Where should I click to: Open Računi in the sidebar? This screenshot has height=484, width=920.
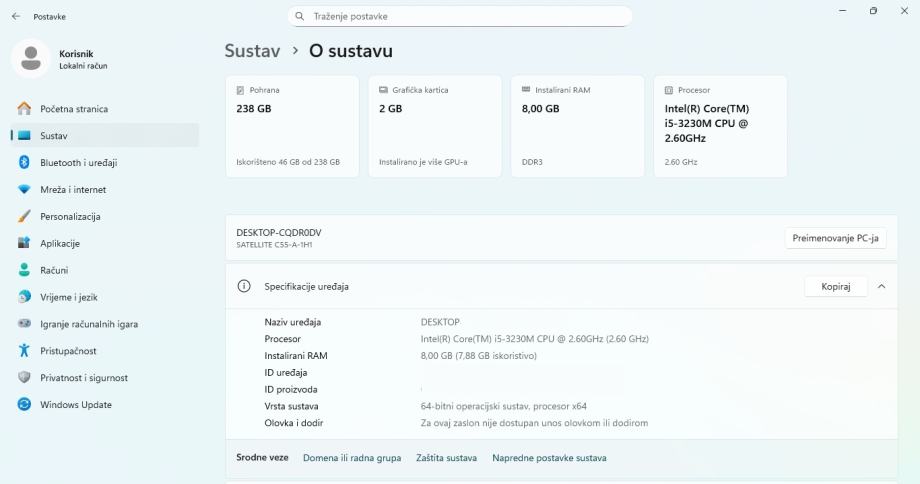[54, 270]
